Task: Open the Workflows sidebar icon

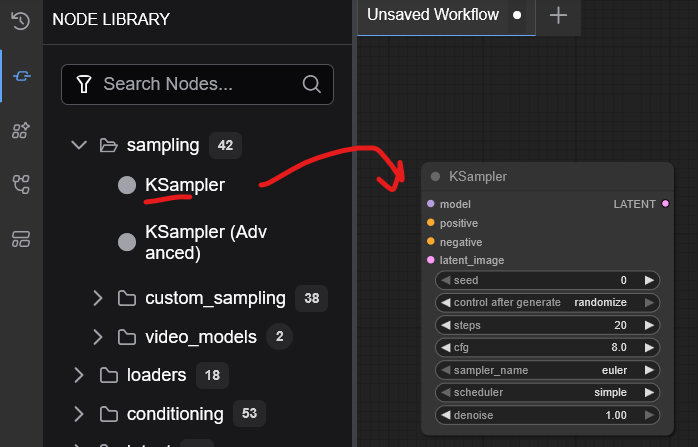Action: pos(20,184)
